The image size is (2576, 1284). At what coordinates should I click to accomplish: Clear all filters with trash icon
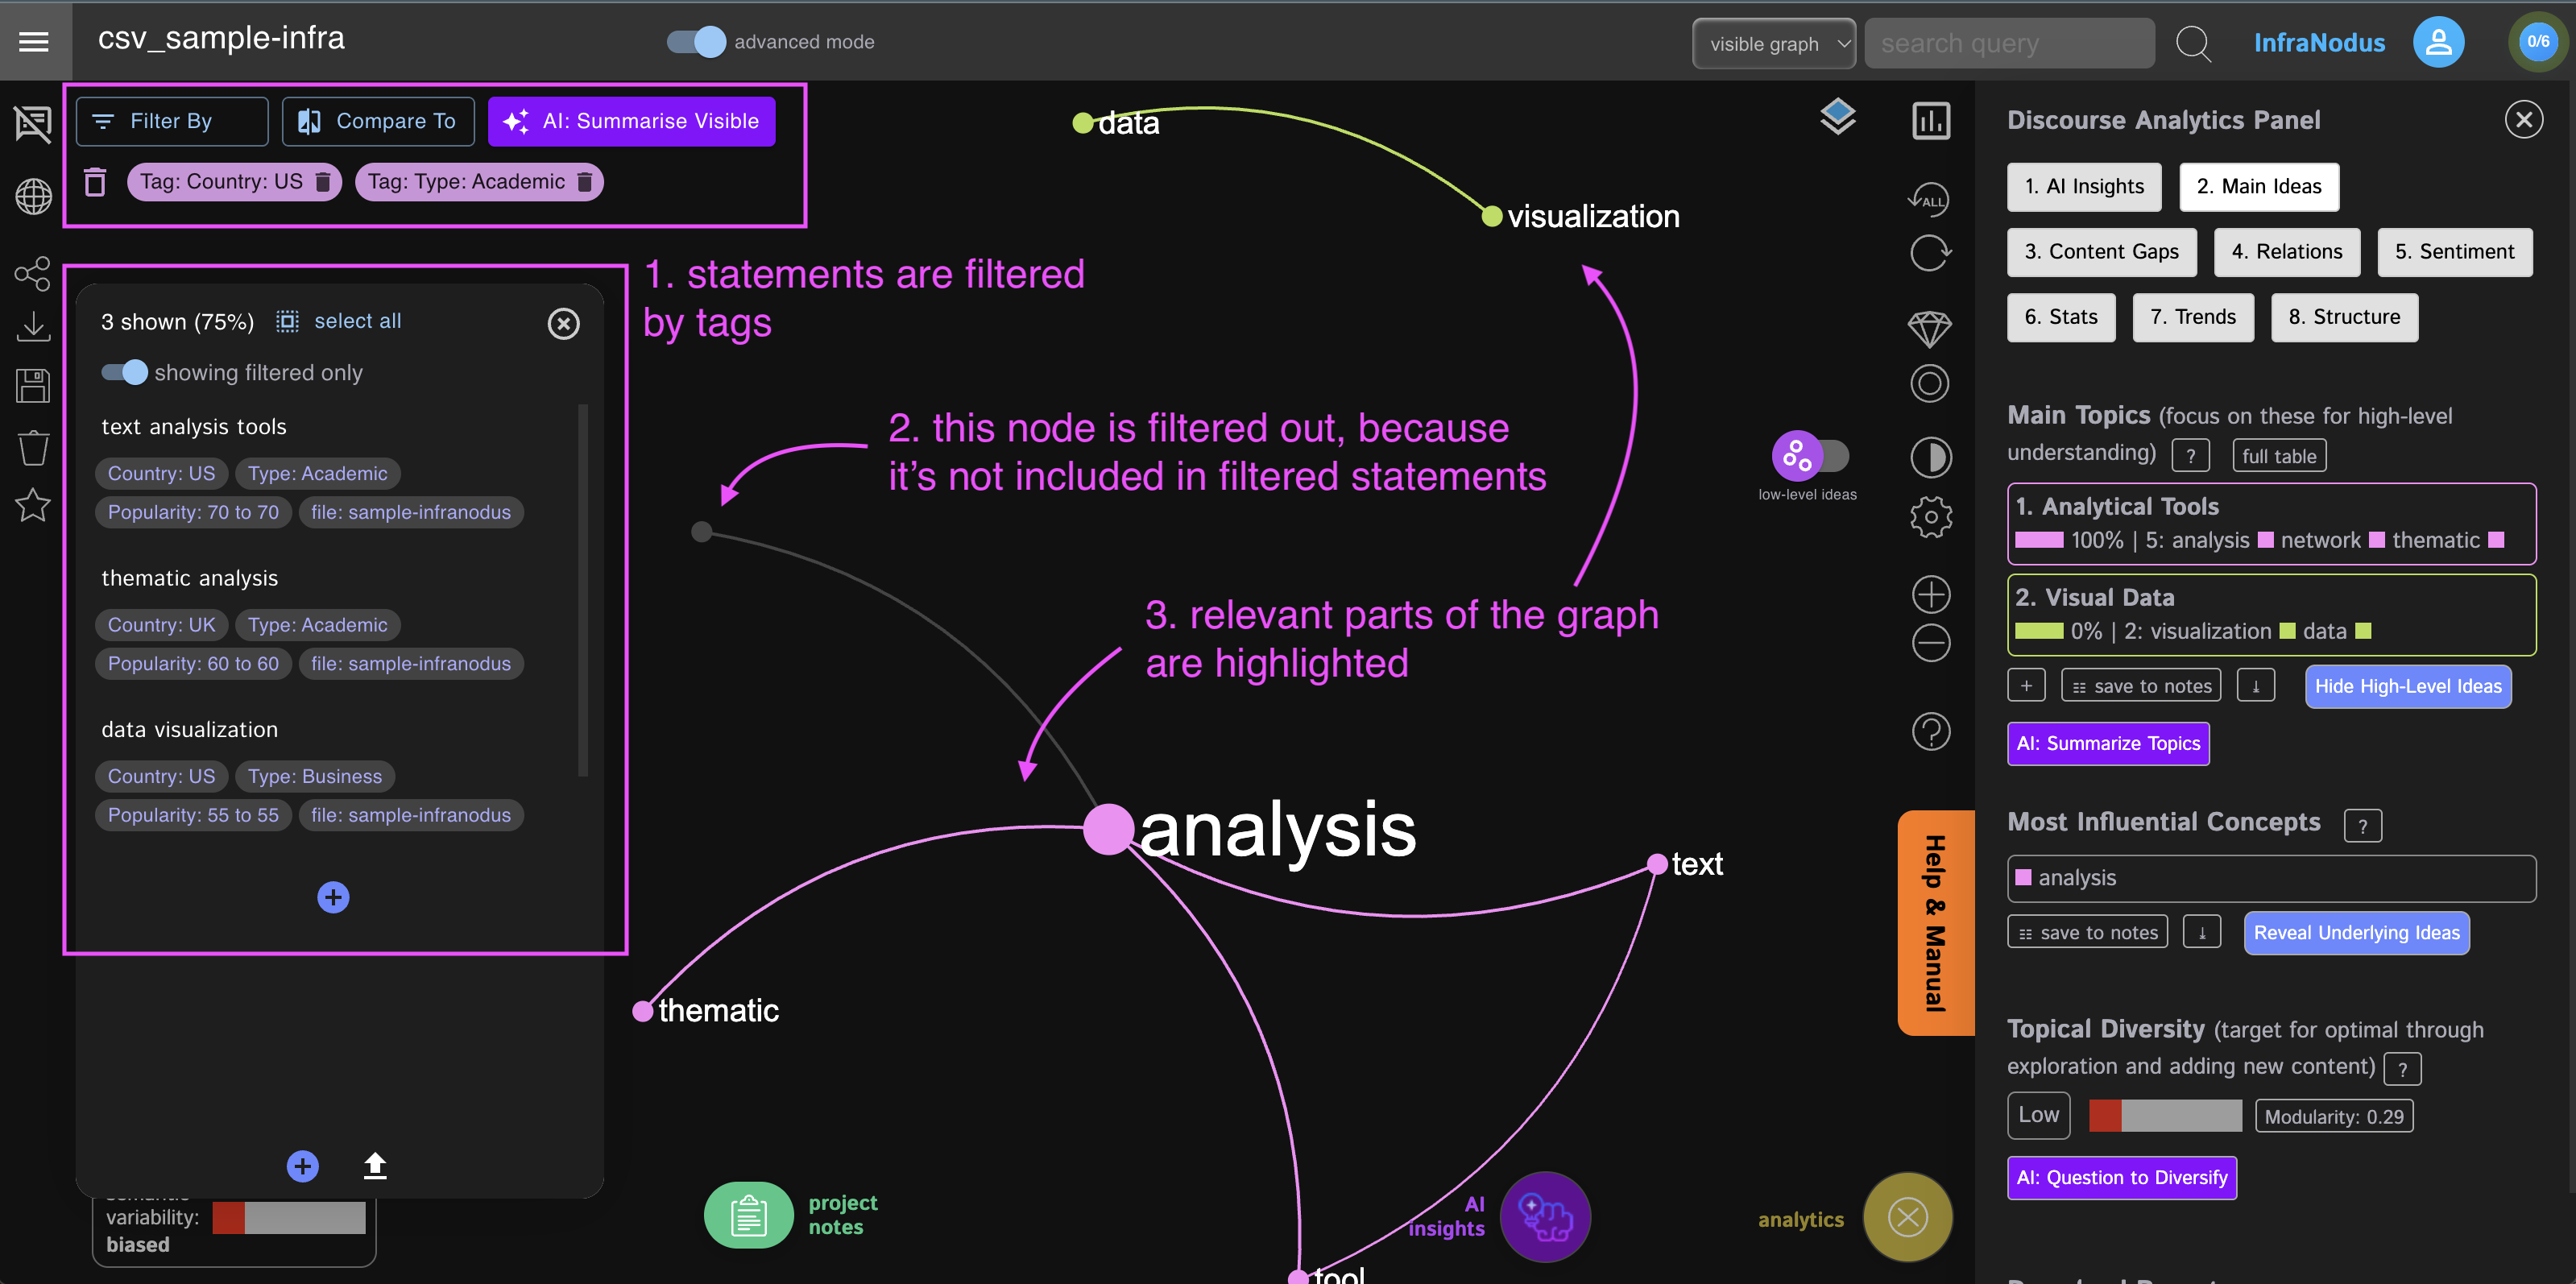click(x=95, y=182)
